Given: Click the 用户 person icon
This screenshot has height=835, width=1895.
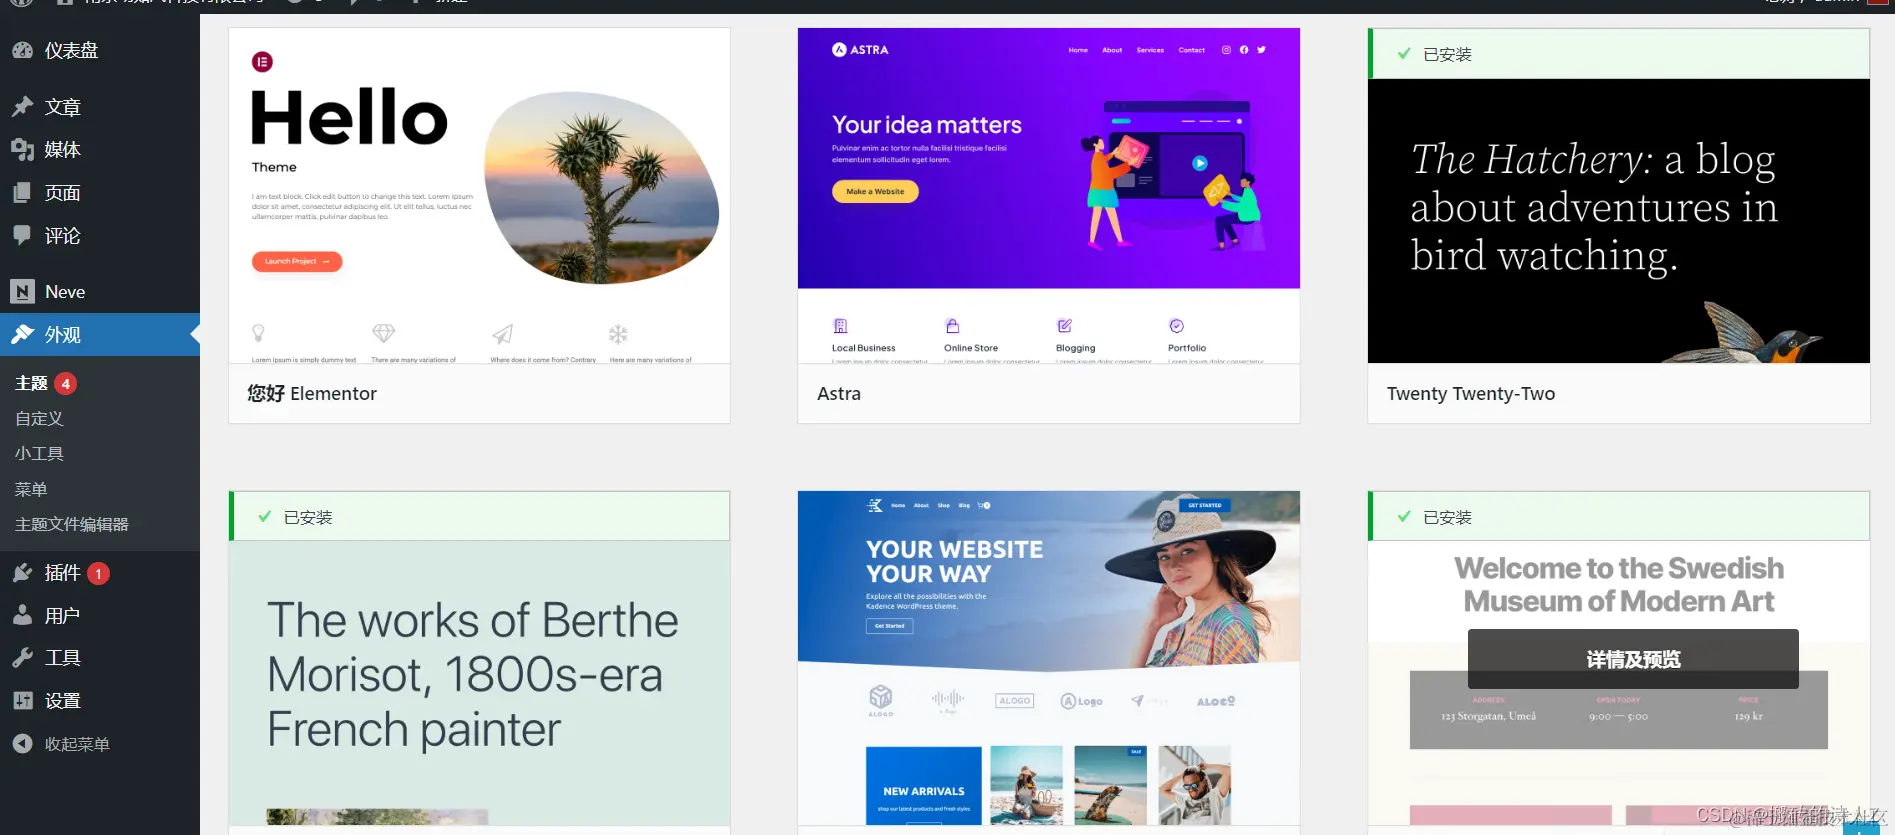Looking at the screenshot, I should coord(22,615).
